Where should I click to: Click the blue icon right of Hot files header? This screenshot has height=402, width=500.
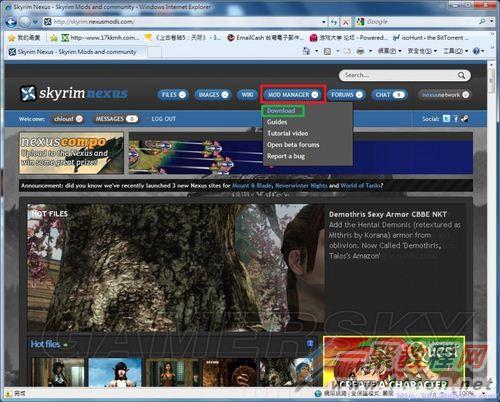[x=310, y=344]
